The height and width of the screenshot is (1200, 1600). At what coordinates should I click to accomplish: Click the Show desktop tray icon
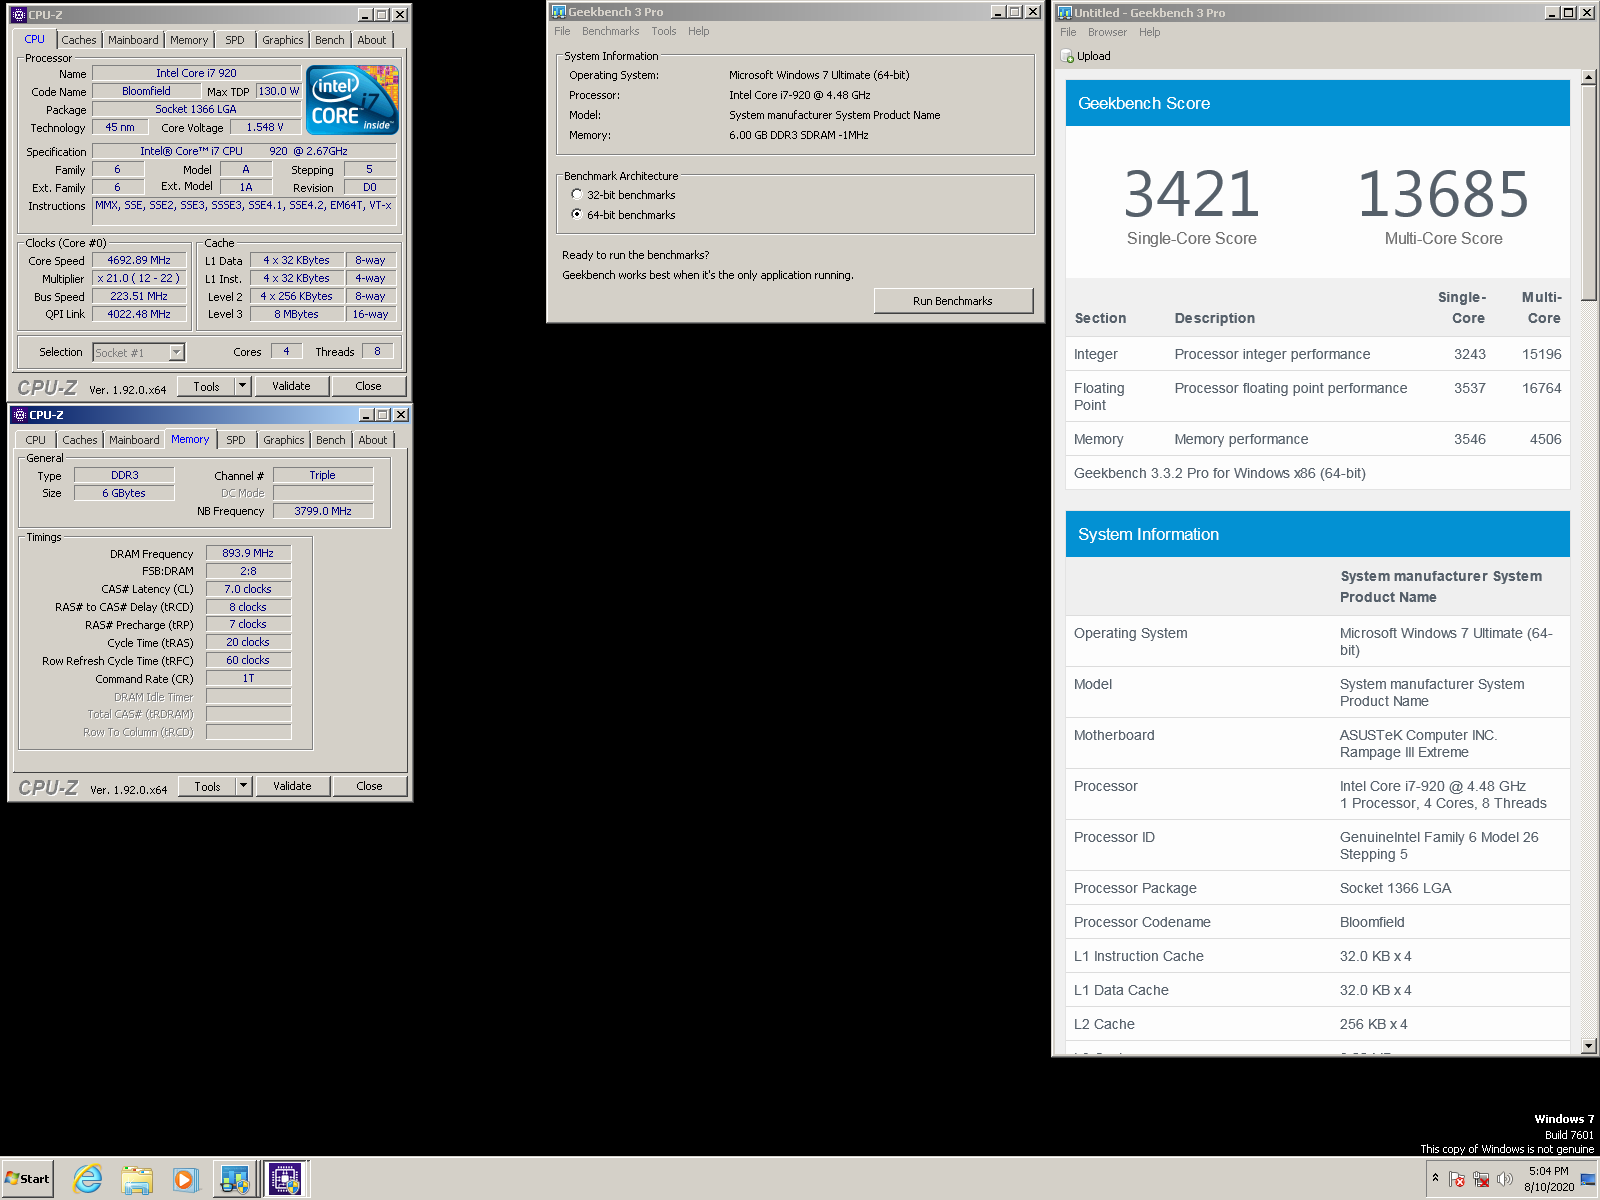pyautogui.click(x=1588, y=1179)
